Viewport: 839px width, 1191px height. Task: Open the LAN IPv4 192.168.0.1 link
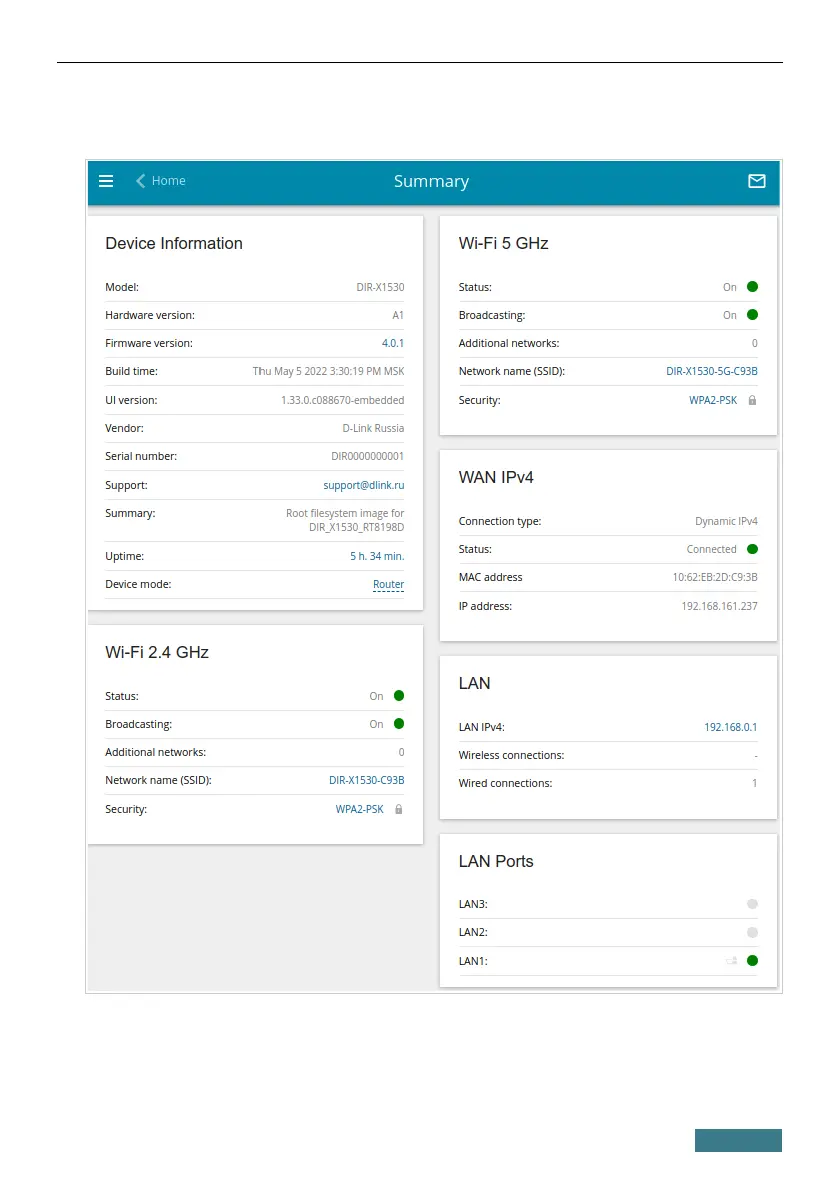(730, 727)
